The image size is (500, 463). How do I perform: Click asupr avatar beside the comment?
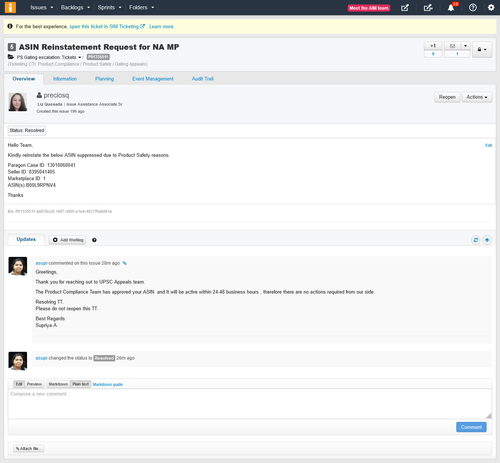(x=18, y=266)
